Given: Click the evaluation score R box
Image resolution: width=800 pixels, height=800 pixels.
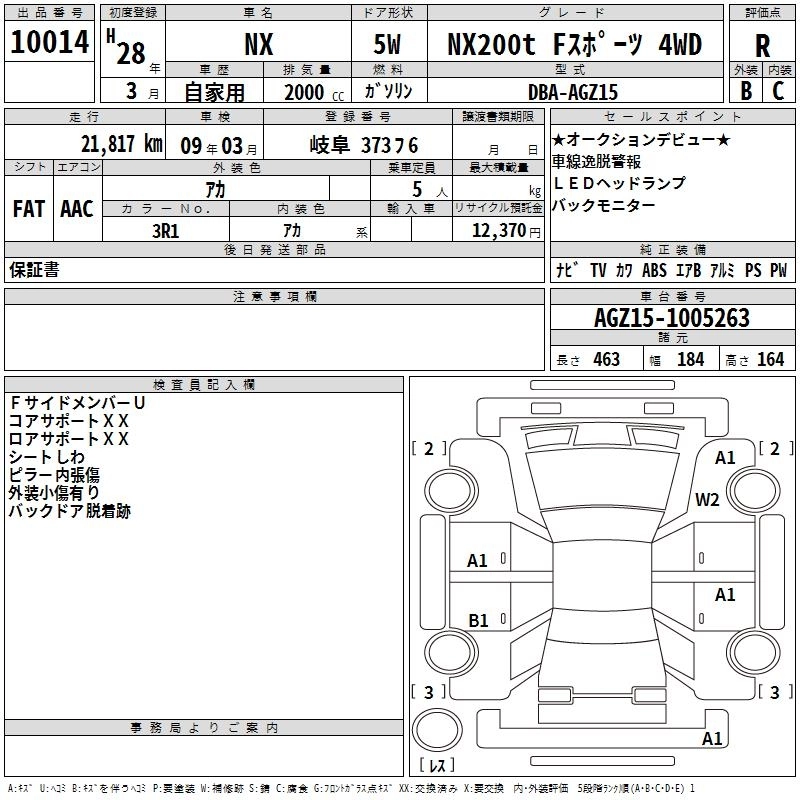Looking at the screenshot, I should [762, 44].
